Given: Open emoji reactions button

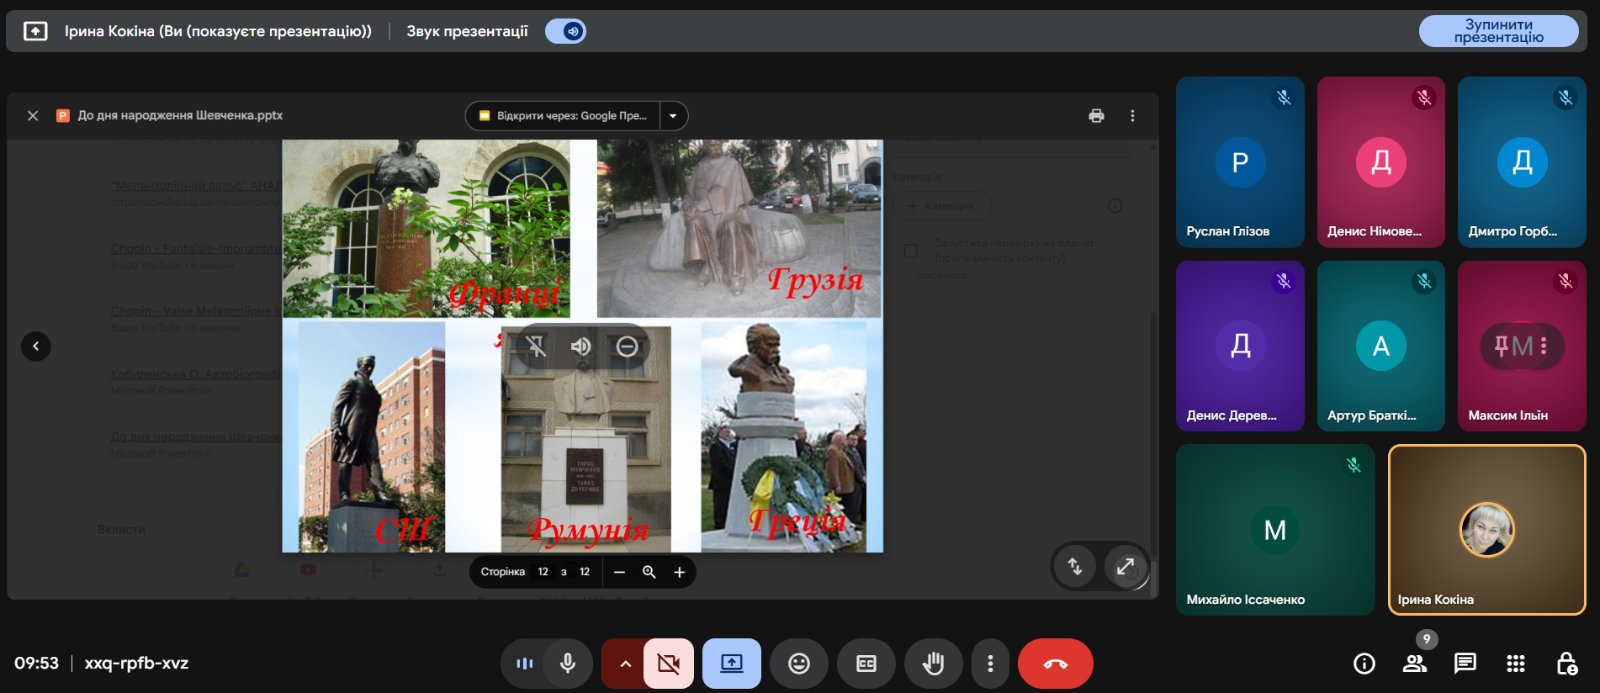Looking at the screenshot, I should tap(798, 664).
